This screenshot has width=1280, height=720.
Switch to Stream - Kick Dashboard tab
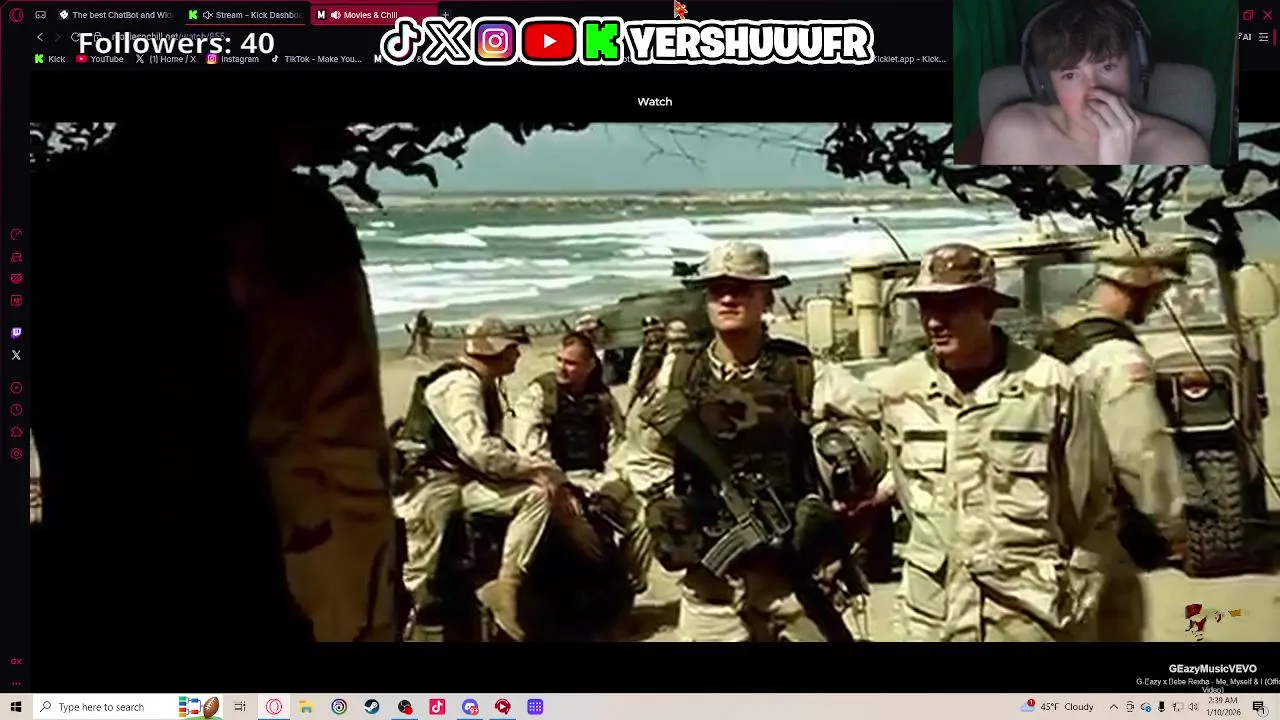click(x=245, y=15)
